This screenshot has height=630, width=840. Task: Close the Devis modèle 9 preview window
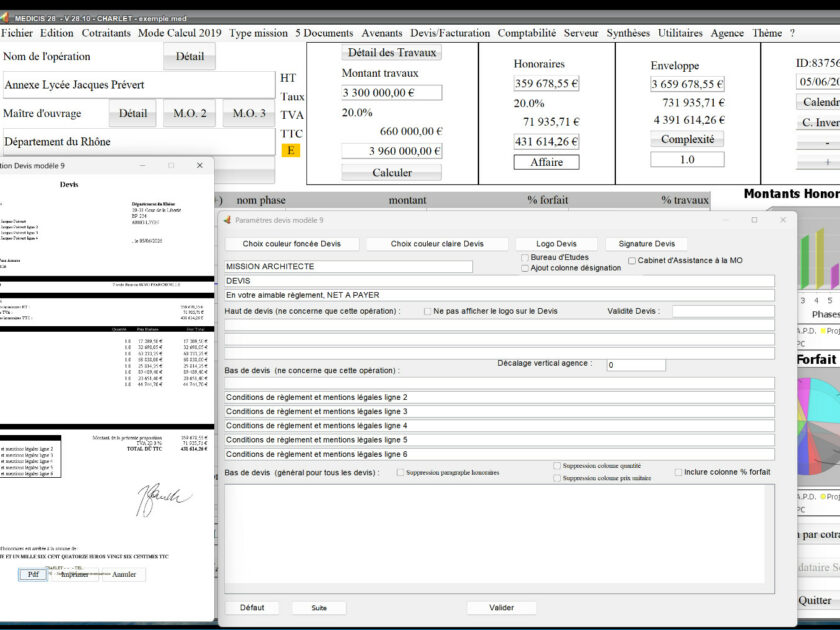[x=200, y=166]
